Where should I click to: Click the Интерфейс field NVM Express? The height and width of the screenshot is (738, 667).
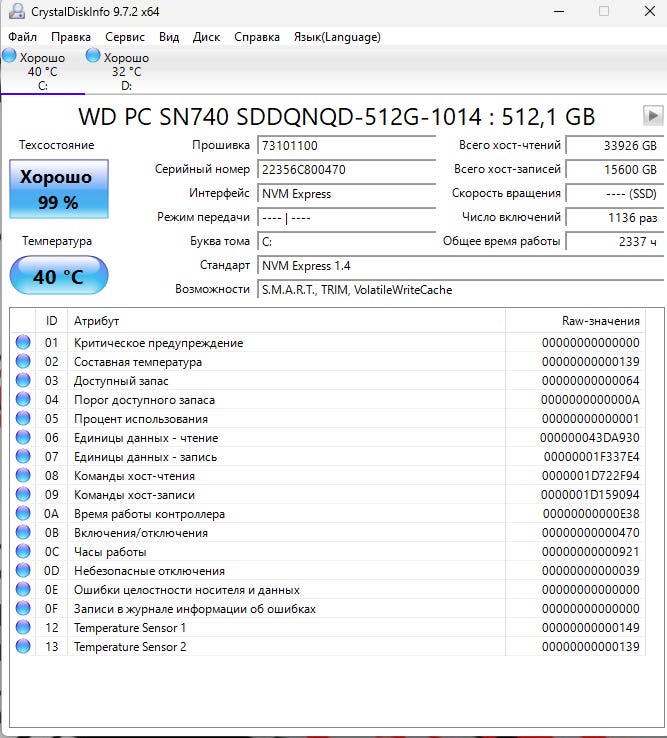pyautogui.click(x=346, y=193)
